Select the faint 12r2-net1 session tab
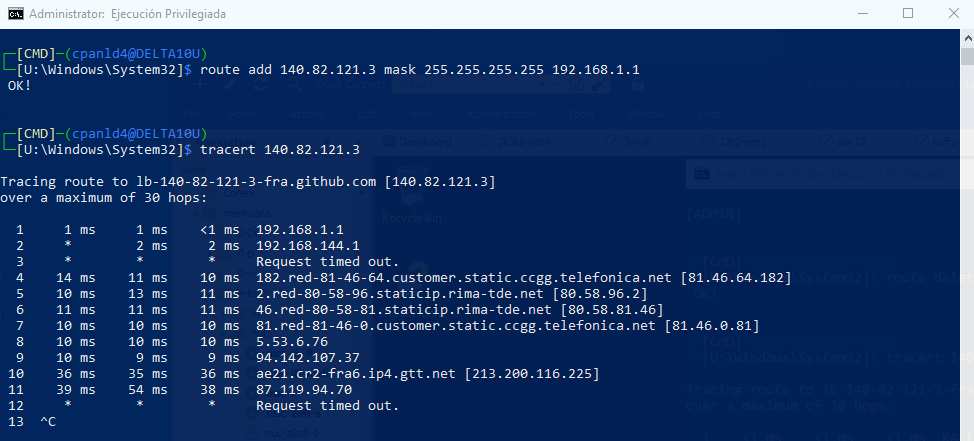The height and width of the screenshot is (441, 974). click(x=735, y=142)
